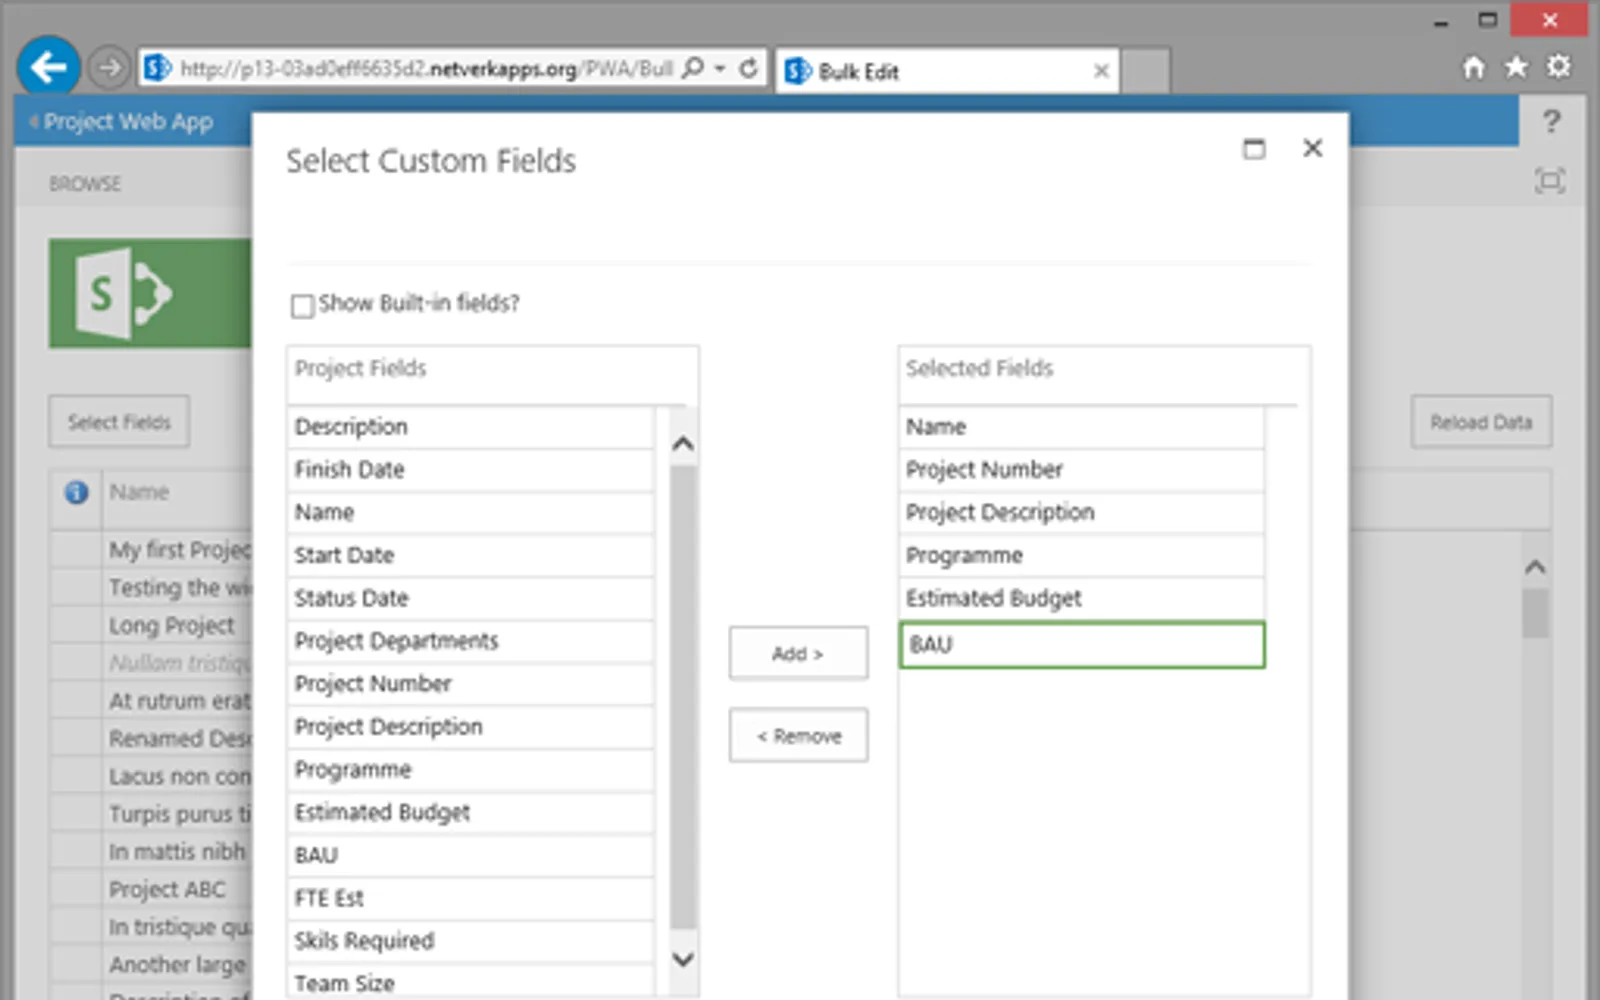Select Project Number in Project Fields
Image resolution: width=1600 pixels, height=1000 pixels.
click(470, 685)
